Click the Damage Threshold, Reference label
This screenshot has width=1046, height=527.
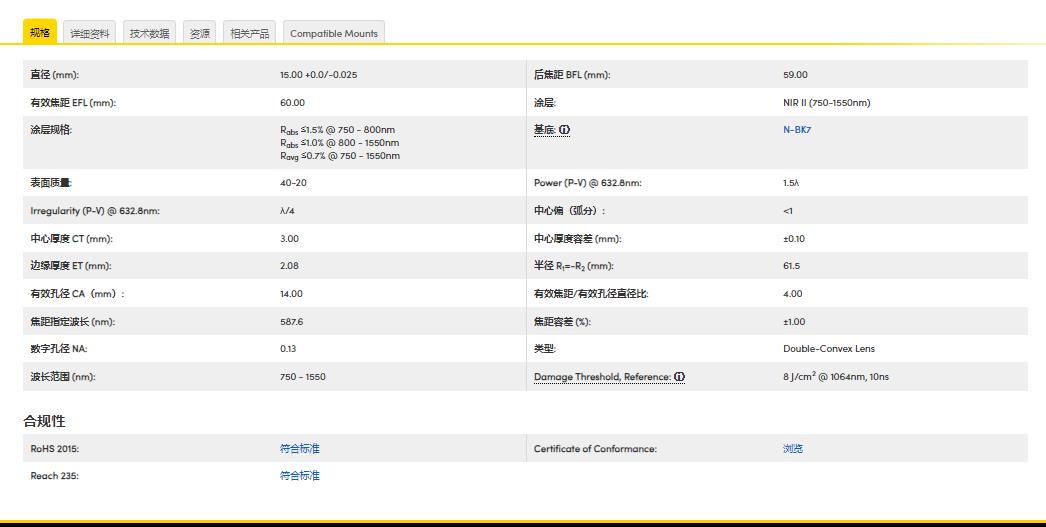coord(602,377)
